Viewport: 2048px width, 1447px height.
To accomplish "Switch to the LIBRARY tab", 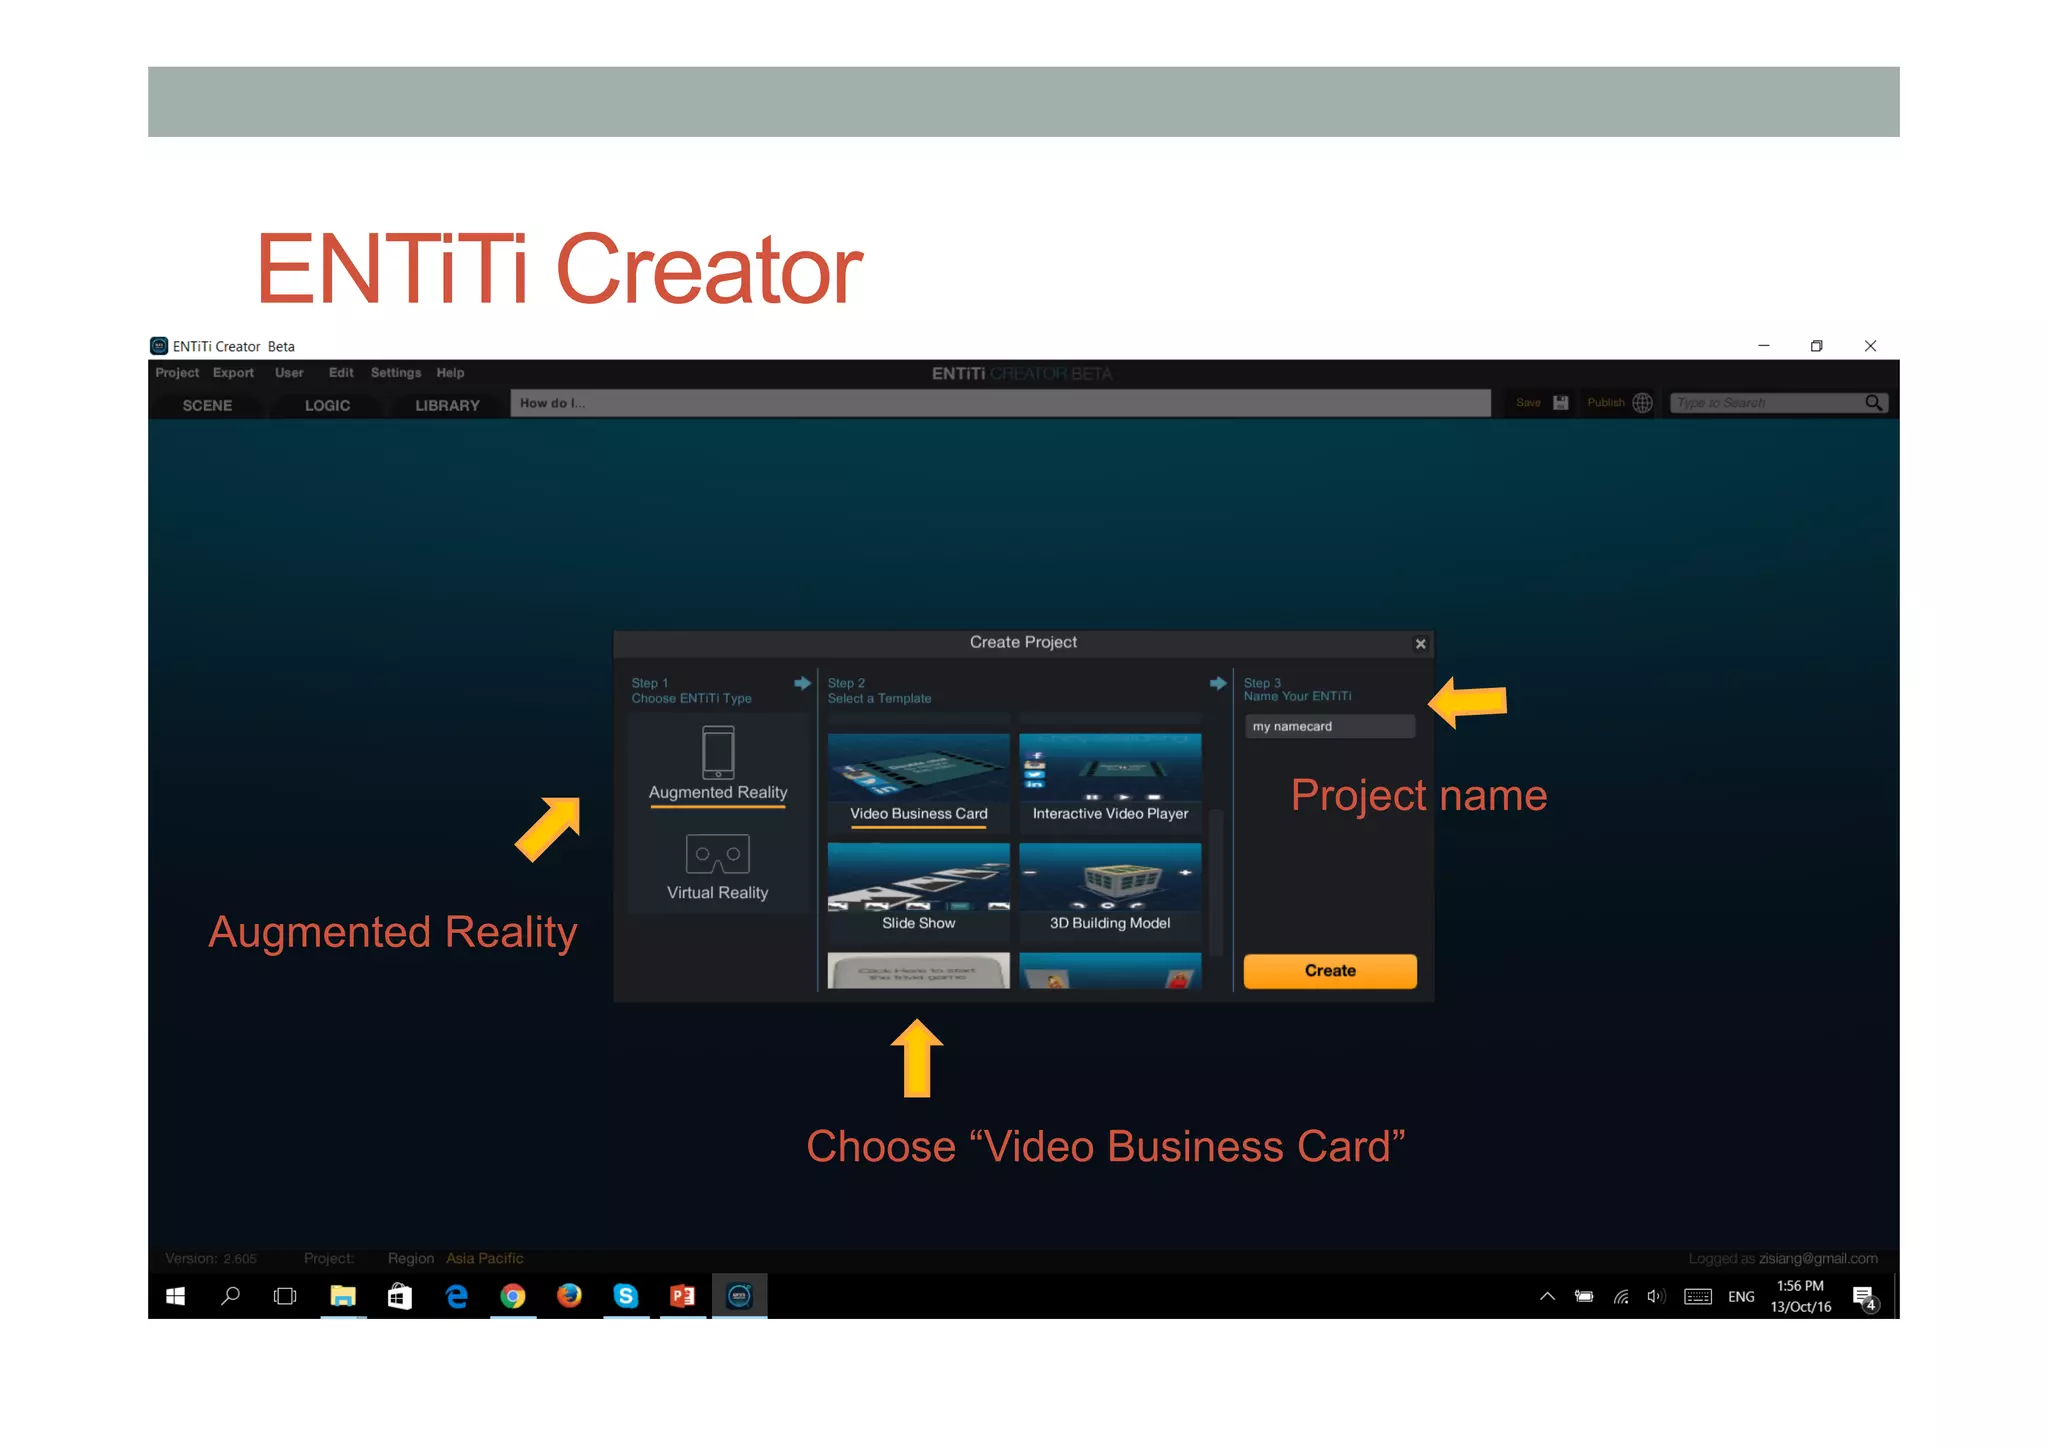I will (x=447, y=405).
